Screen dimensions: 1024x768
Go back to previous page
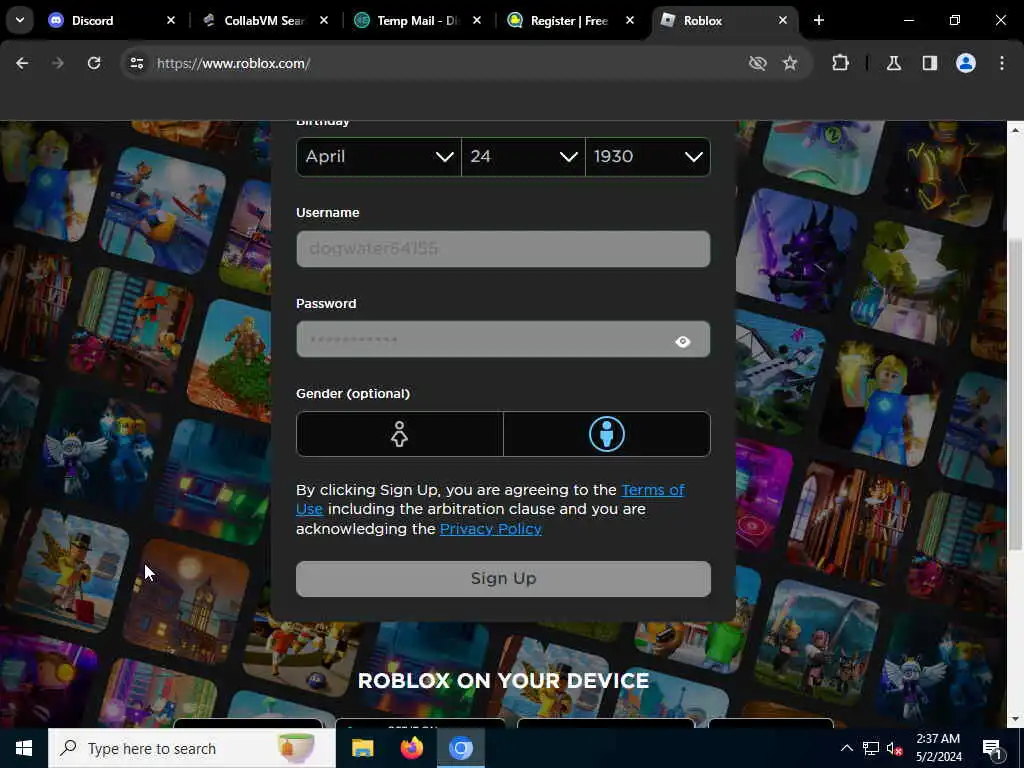(x=22, y=63)
